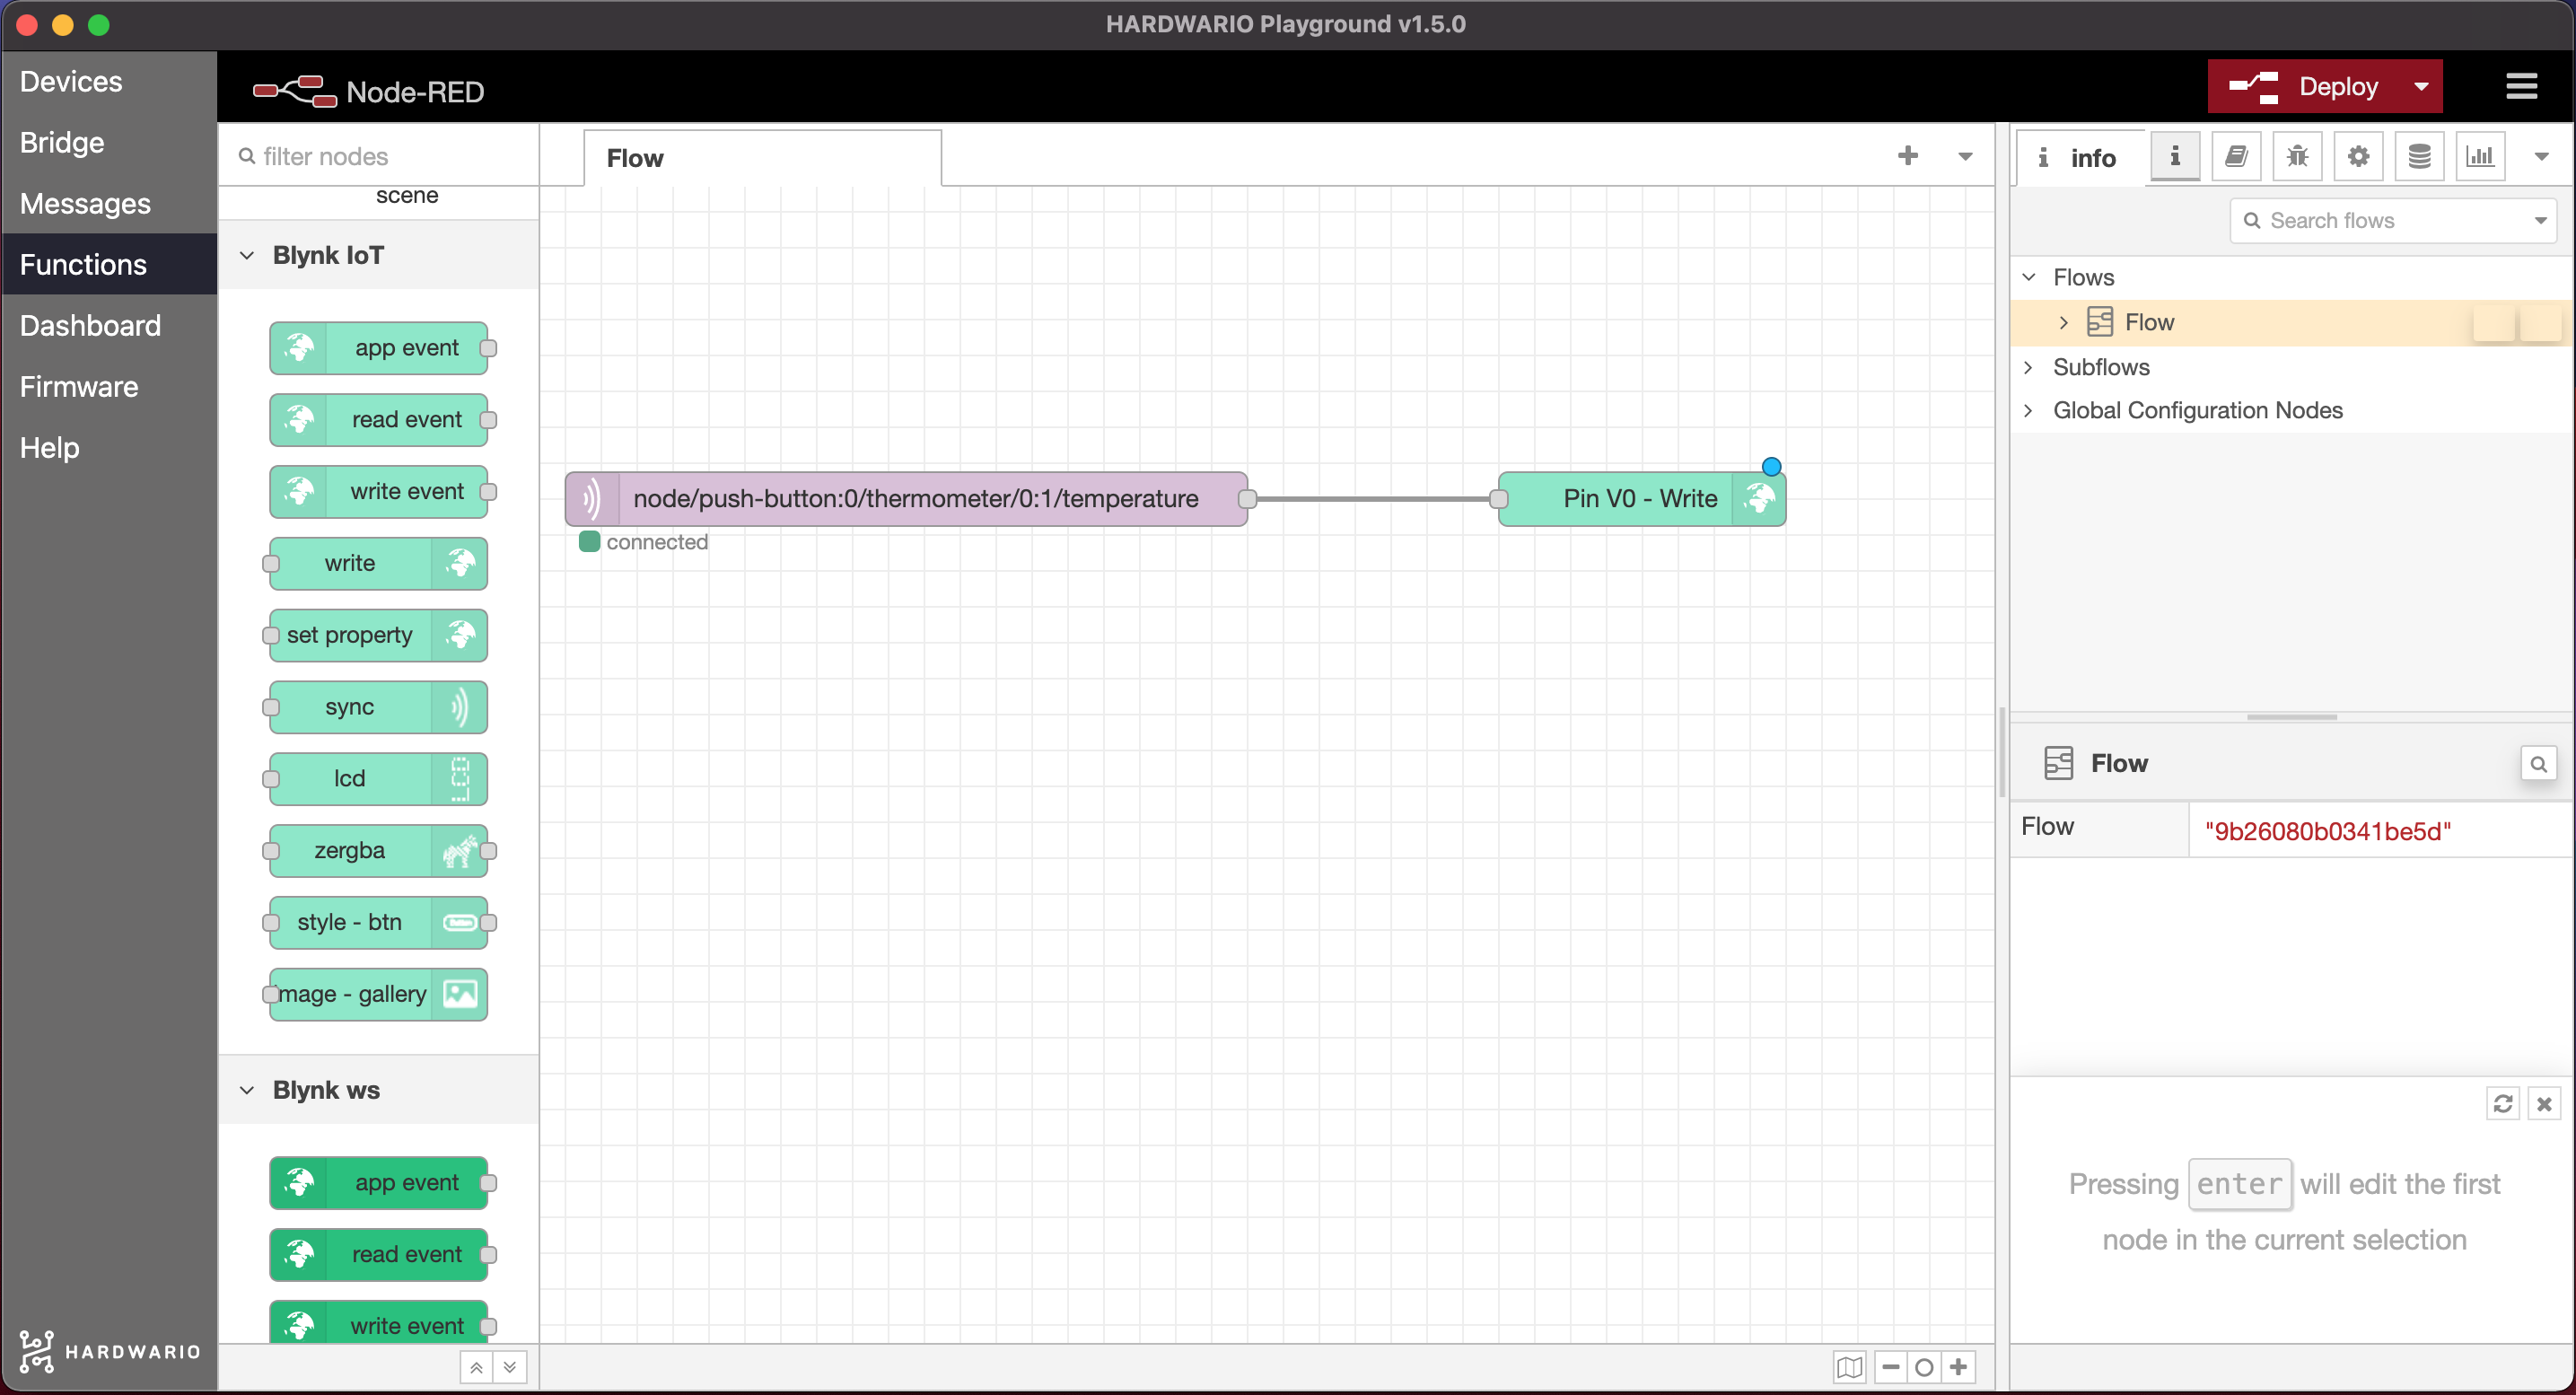Screen dimensions: 2576x1395
Task: Select the lcd palette node
Action: coord(379,779)
